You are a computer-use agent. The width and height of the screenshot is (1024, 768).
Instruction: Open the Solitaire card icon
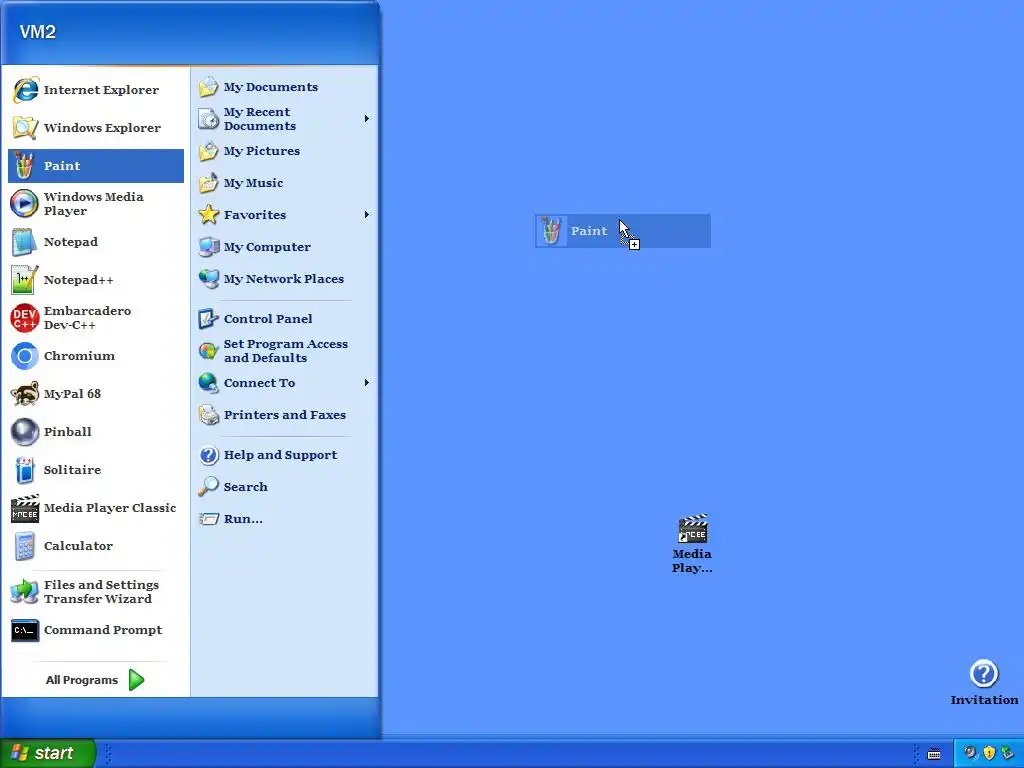pos(25,470)
